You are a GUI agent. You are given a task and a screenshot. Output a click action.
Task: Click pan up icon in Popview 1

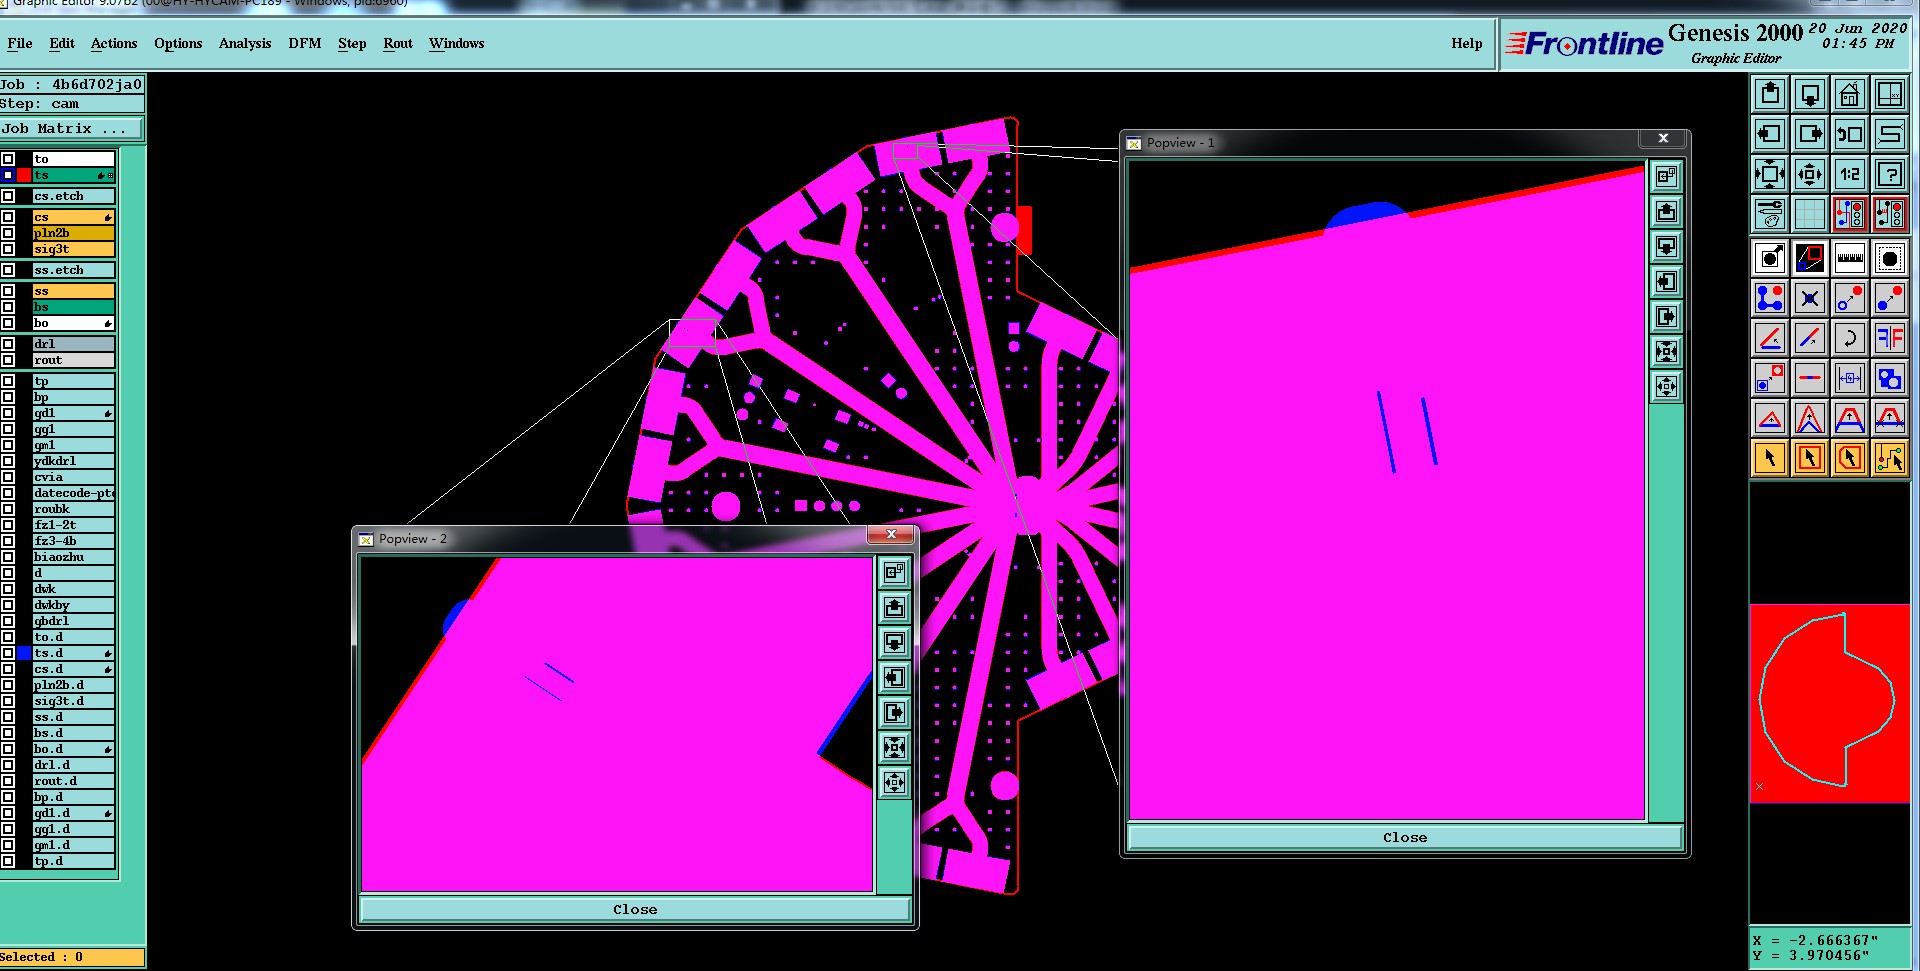tap(1666, 212)
